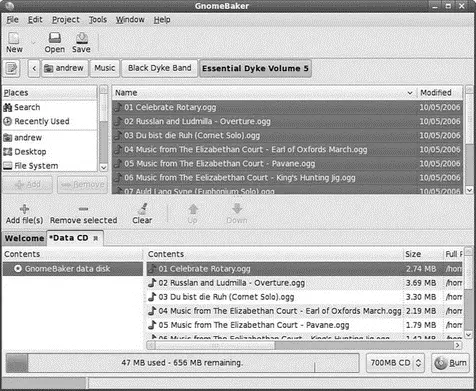Go to the andrew path folder
This screenshot has height=391, width=476.
(65, 68)
